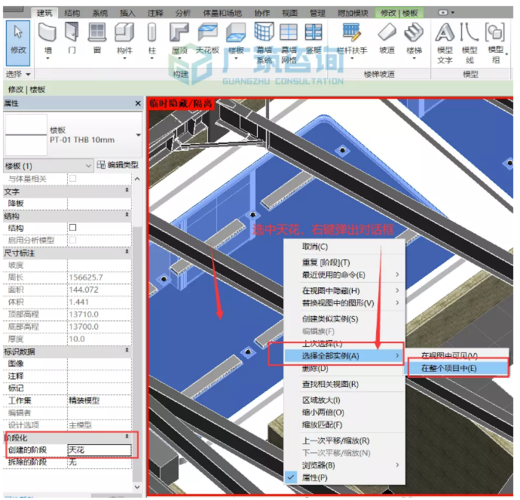This screenshot has width=520, height=500.
Task: Open the 选择 panel dropdown arrow
Action: point(28,74)
